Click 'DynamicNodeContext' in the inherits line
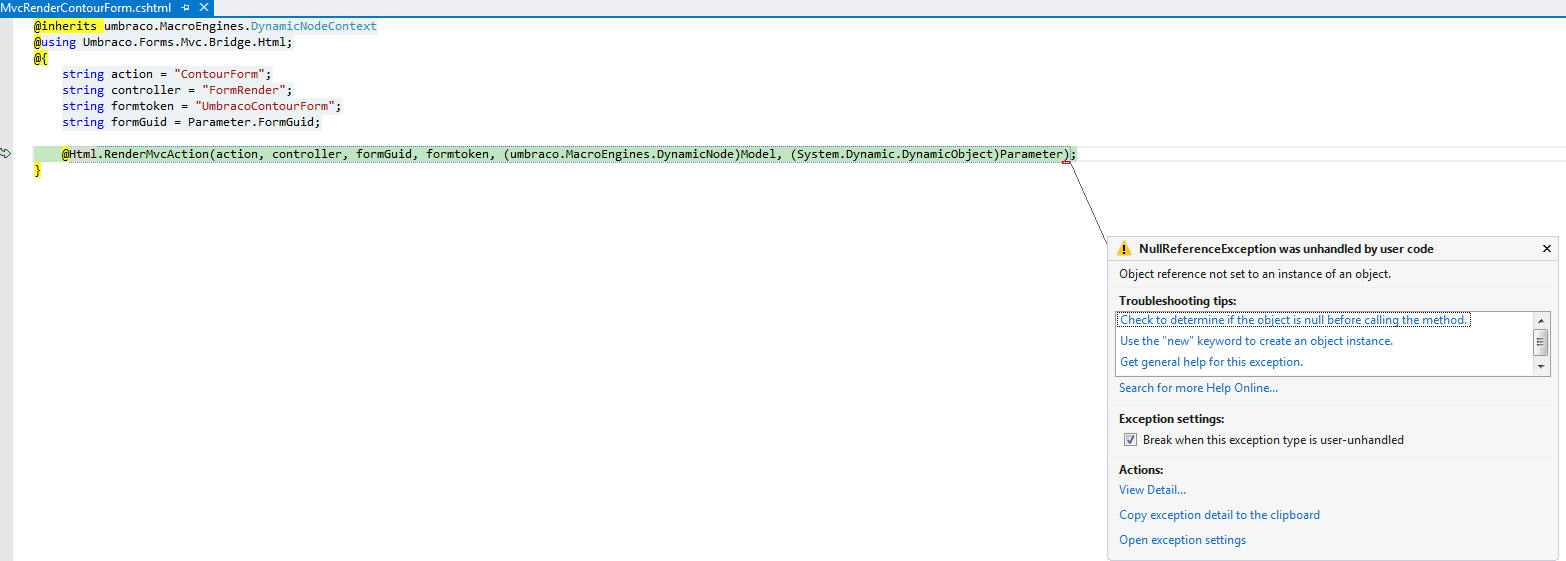 click(x=314, y=26)
